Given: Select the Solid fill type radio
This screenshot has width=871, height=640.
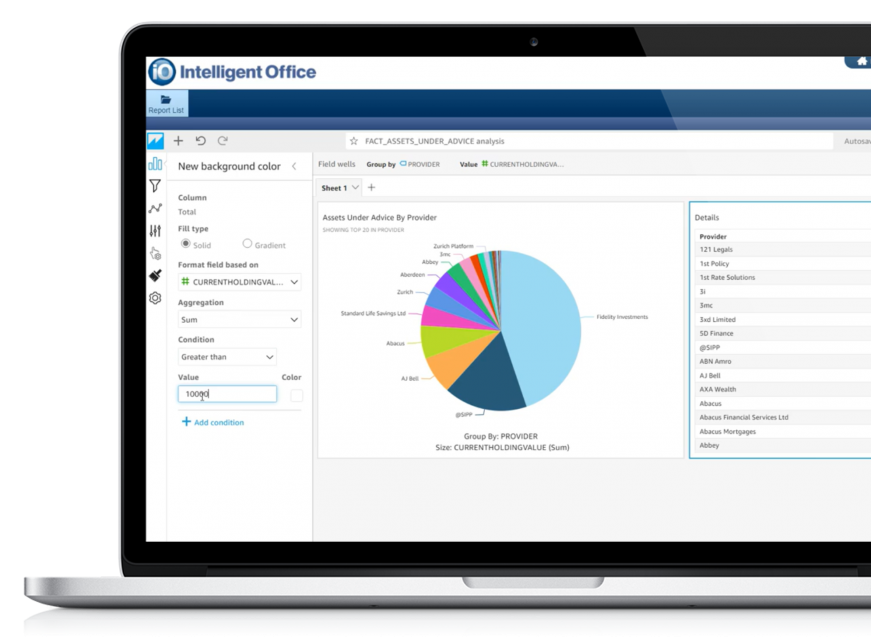Looking at the screenshot, I should click(186, 244).
